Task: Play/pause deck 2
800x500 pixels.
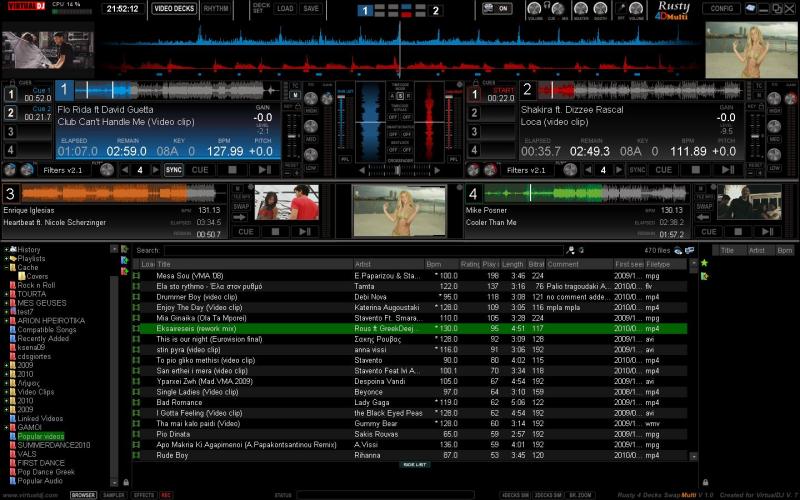Action: point(728,170)
